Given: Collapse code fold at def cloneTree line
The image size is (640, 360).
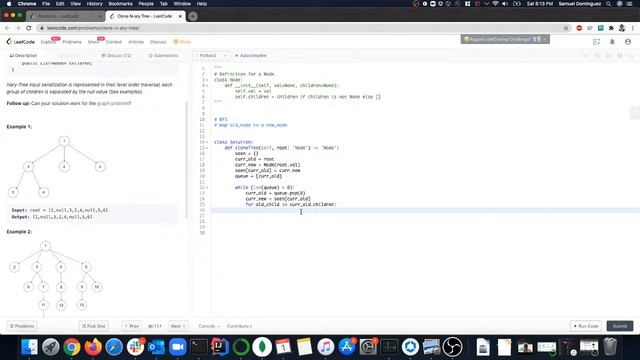Looking at the screenshot, I should point(207,148).
